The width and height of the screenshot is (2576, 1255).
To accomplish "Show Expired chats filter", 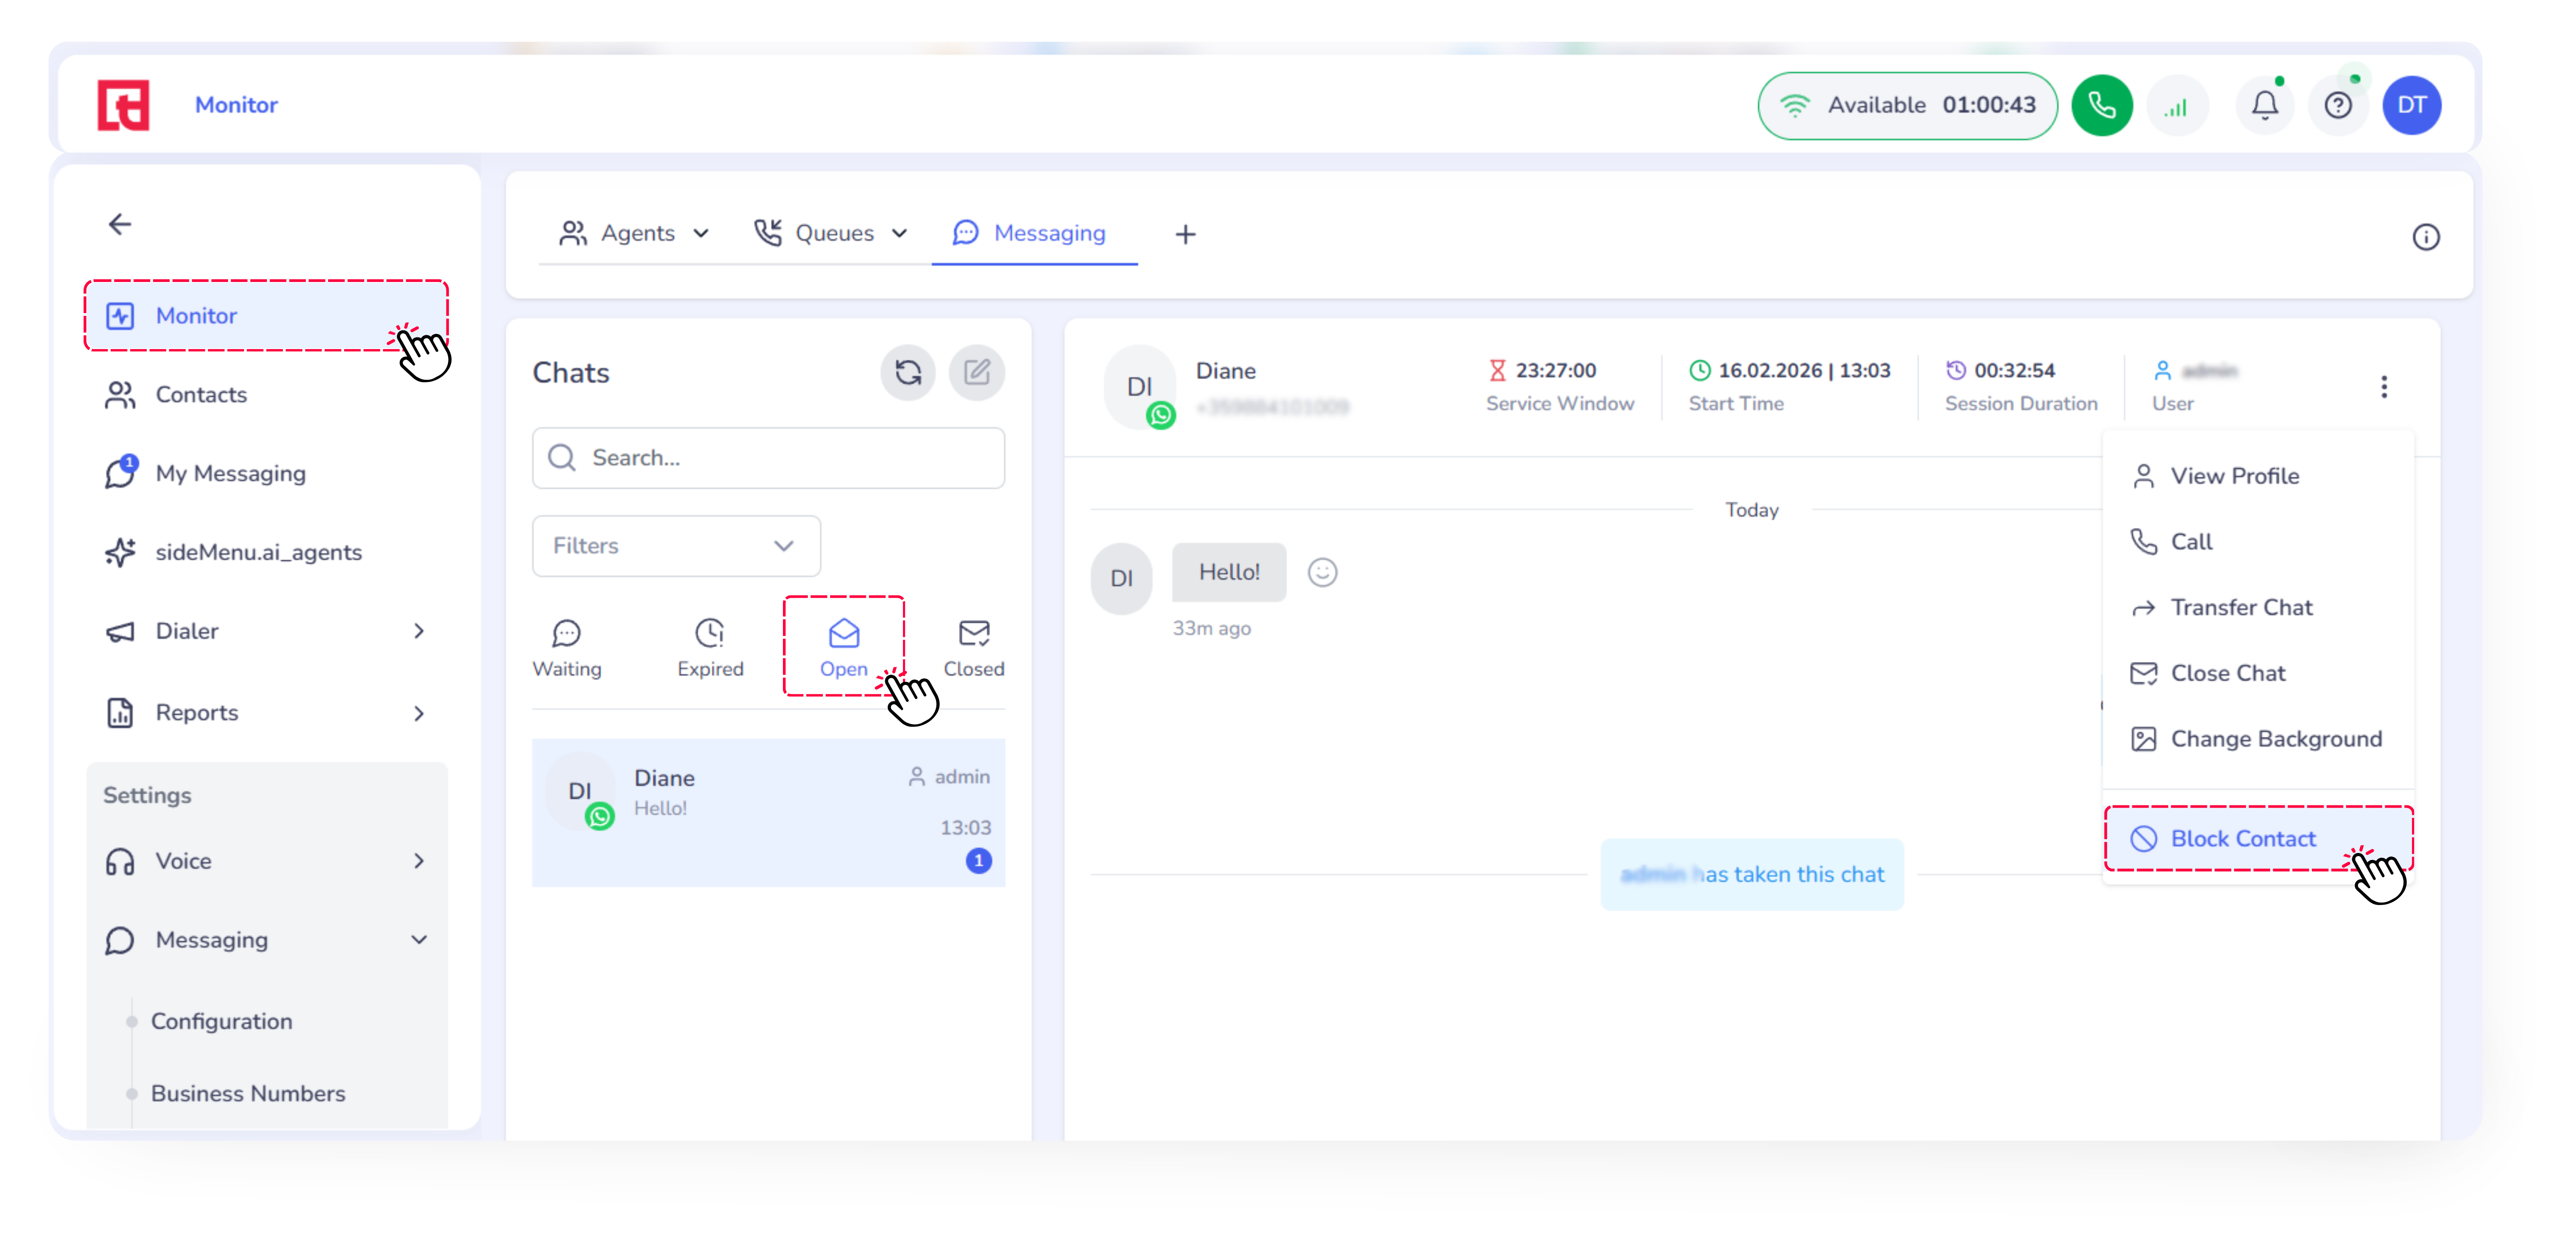I will [710, 648].
